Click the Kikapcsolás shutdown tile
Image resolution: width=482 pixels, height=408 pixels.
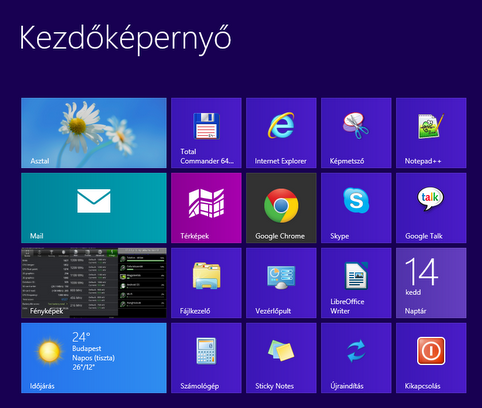(431, 358)
